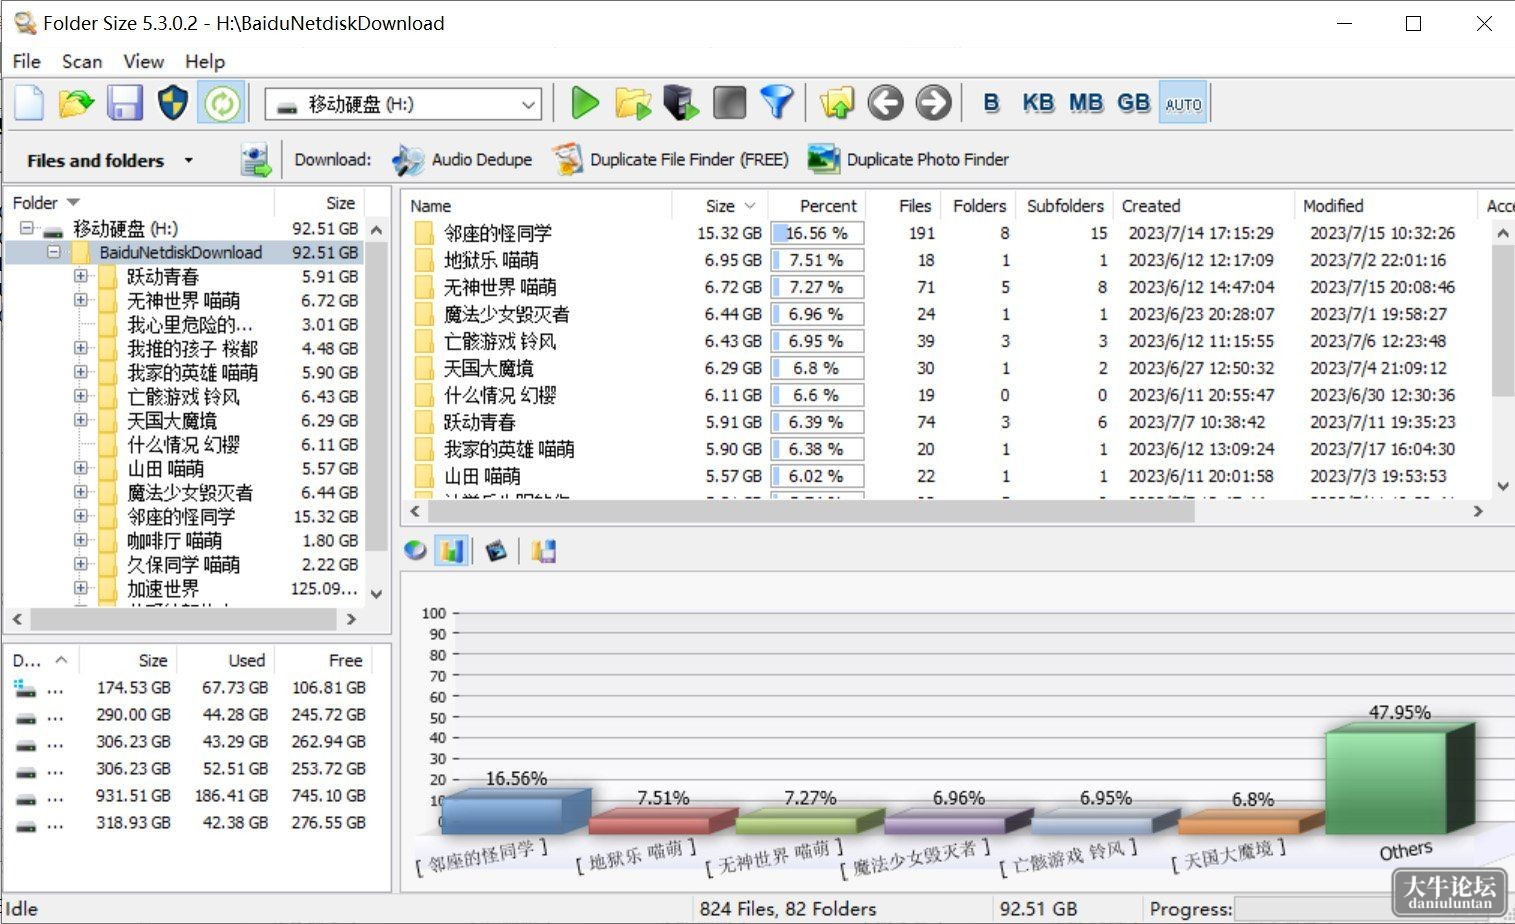Switch to pie chart view
The height and width of the screenshot is (924, 1515).
415,550
